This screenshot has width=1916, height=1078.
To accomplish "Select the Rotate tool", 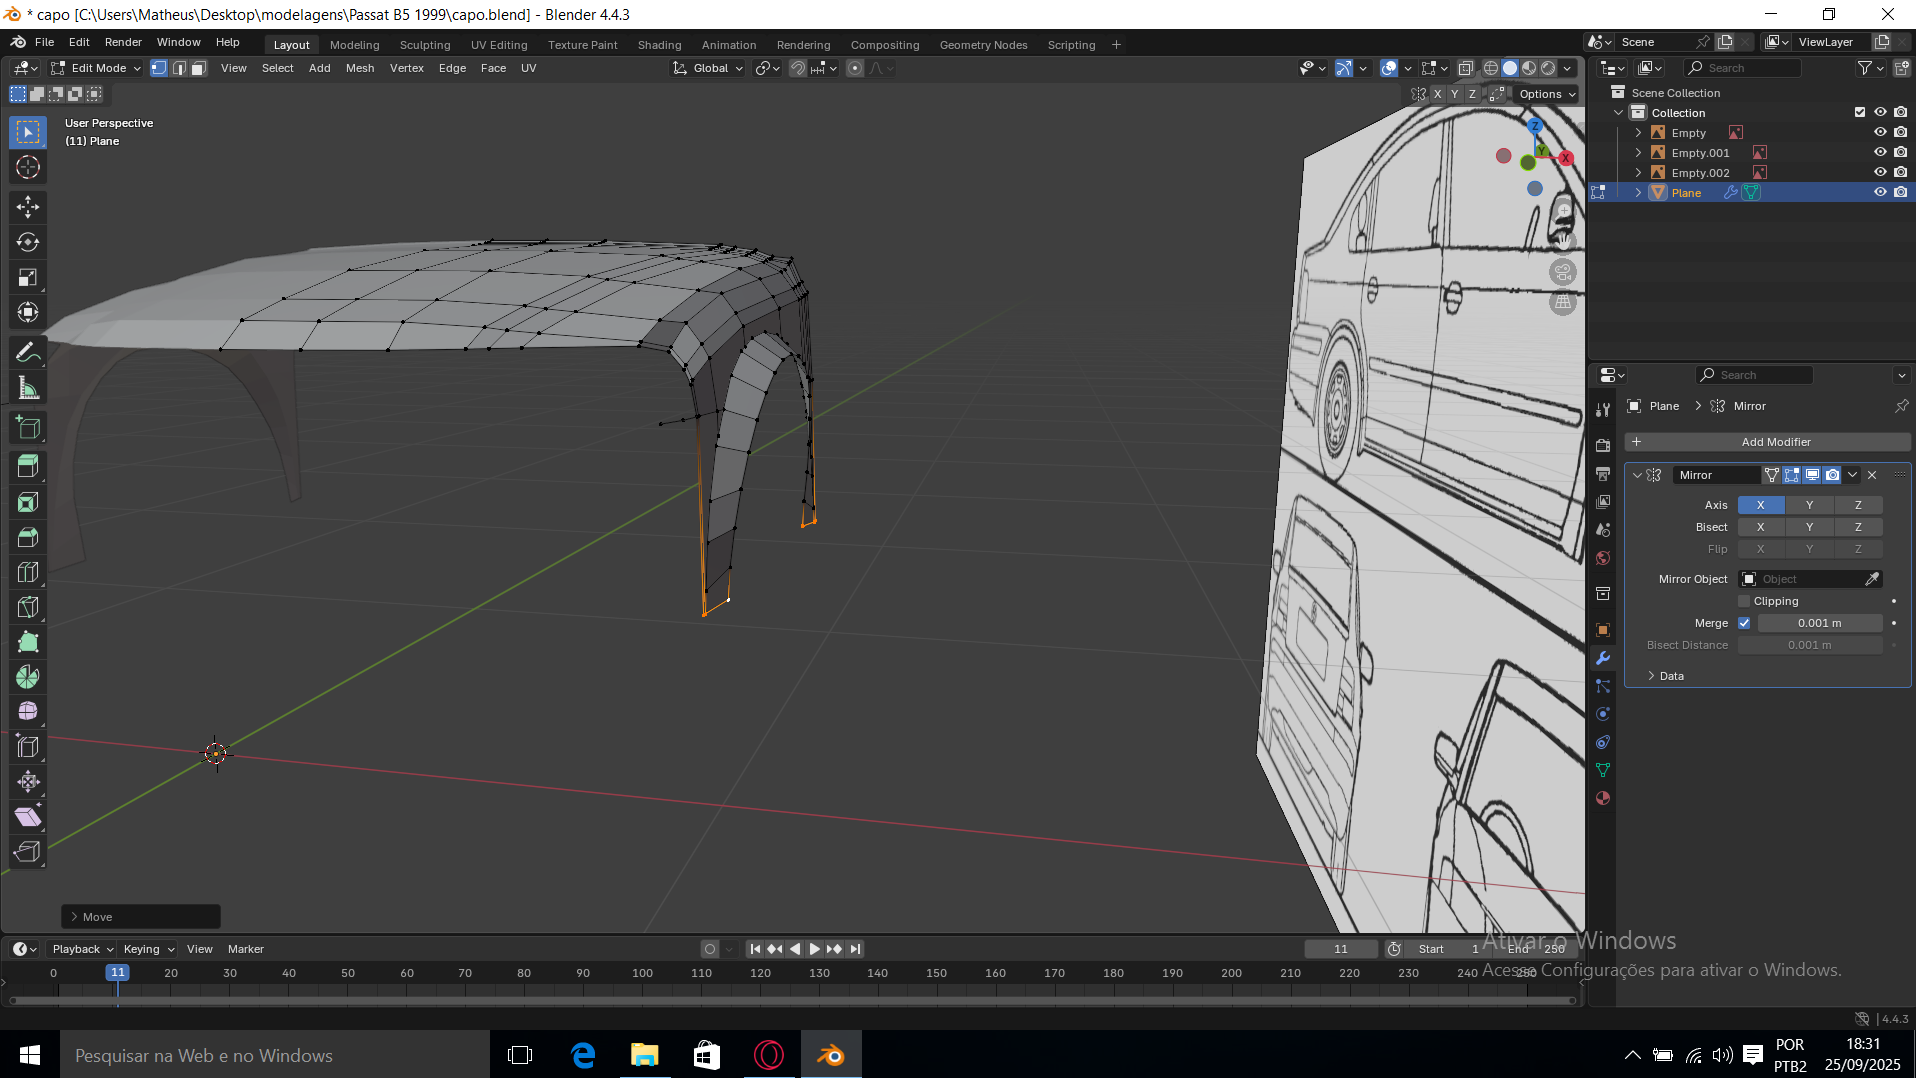I will tap(28, 242).
